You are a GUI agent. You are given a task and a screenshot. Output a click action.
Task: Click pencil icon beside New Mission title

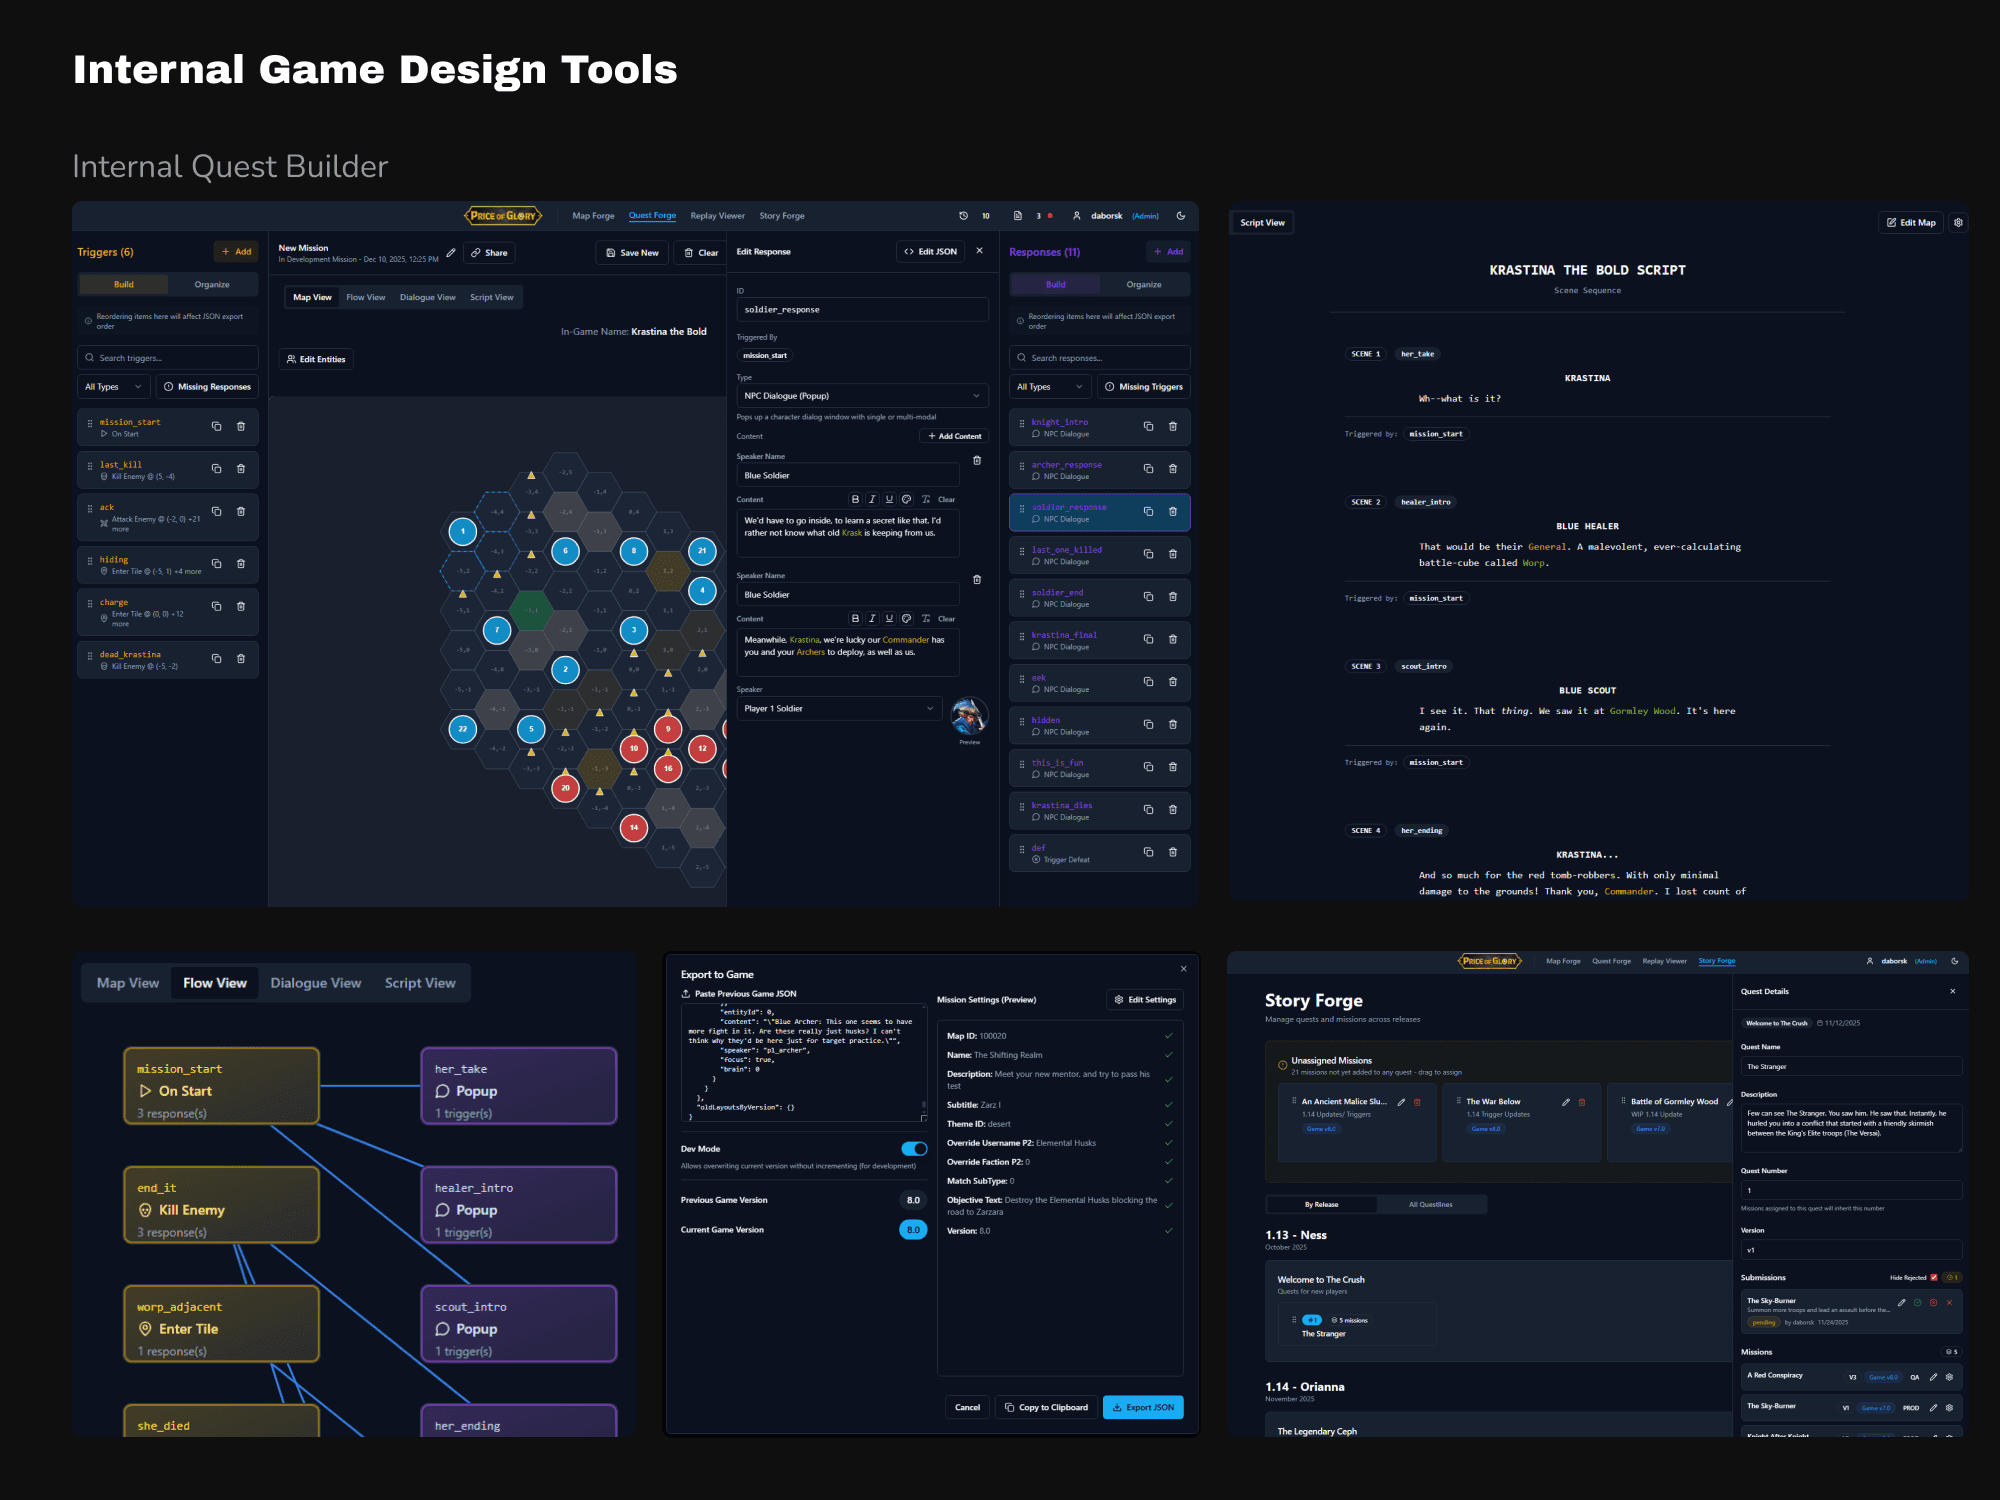click(x=451, y=252)
